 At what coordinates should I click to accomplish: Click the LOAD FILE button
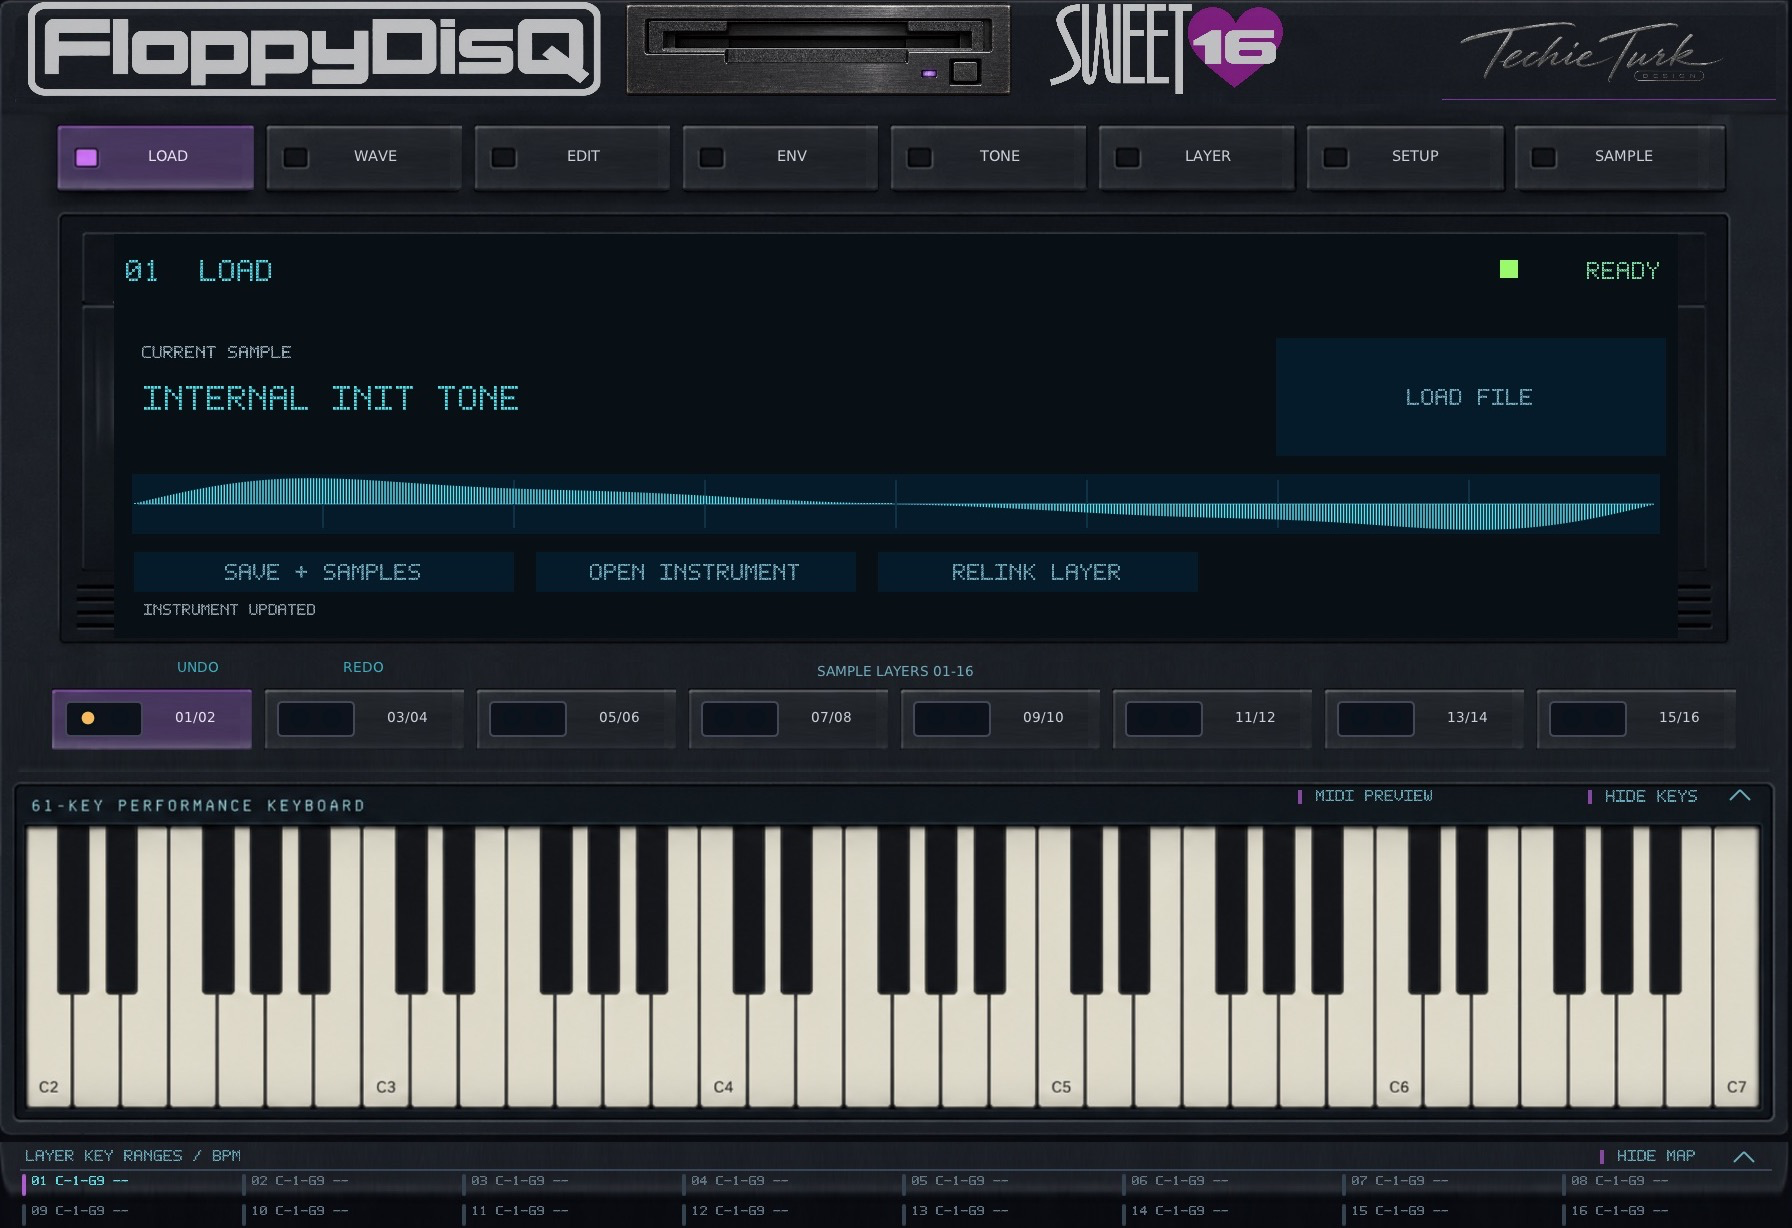point(1470,397)
